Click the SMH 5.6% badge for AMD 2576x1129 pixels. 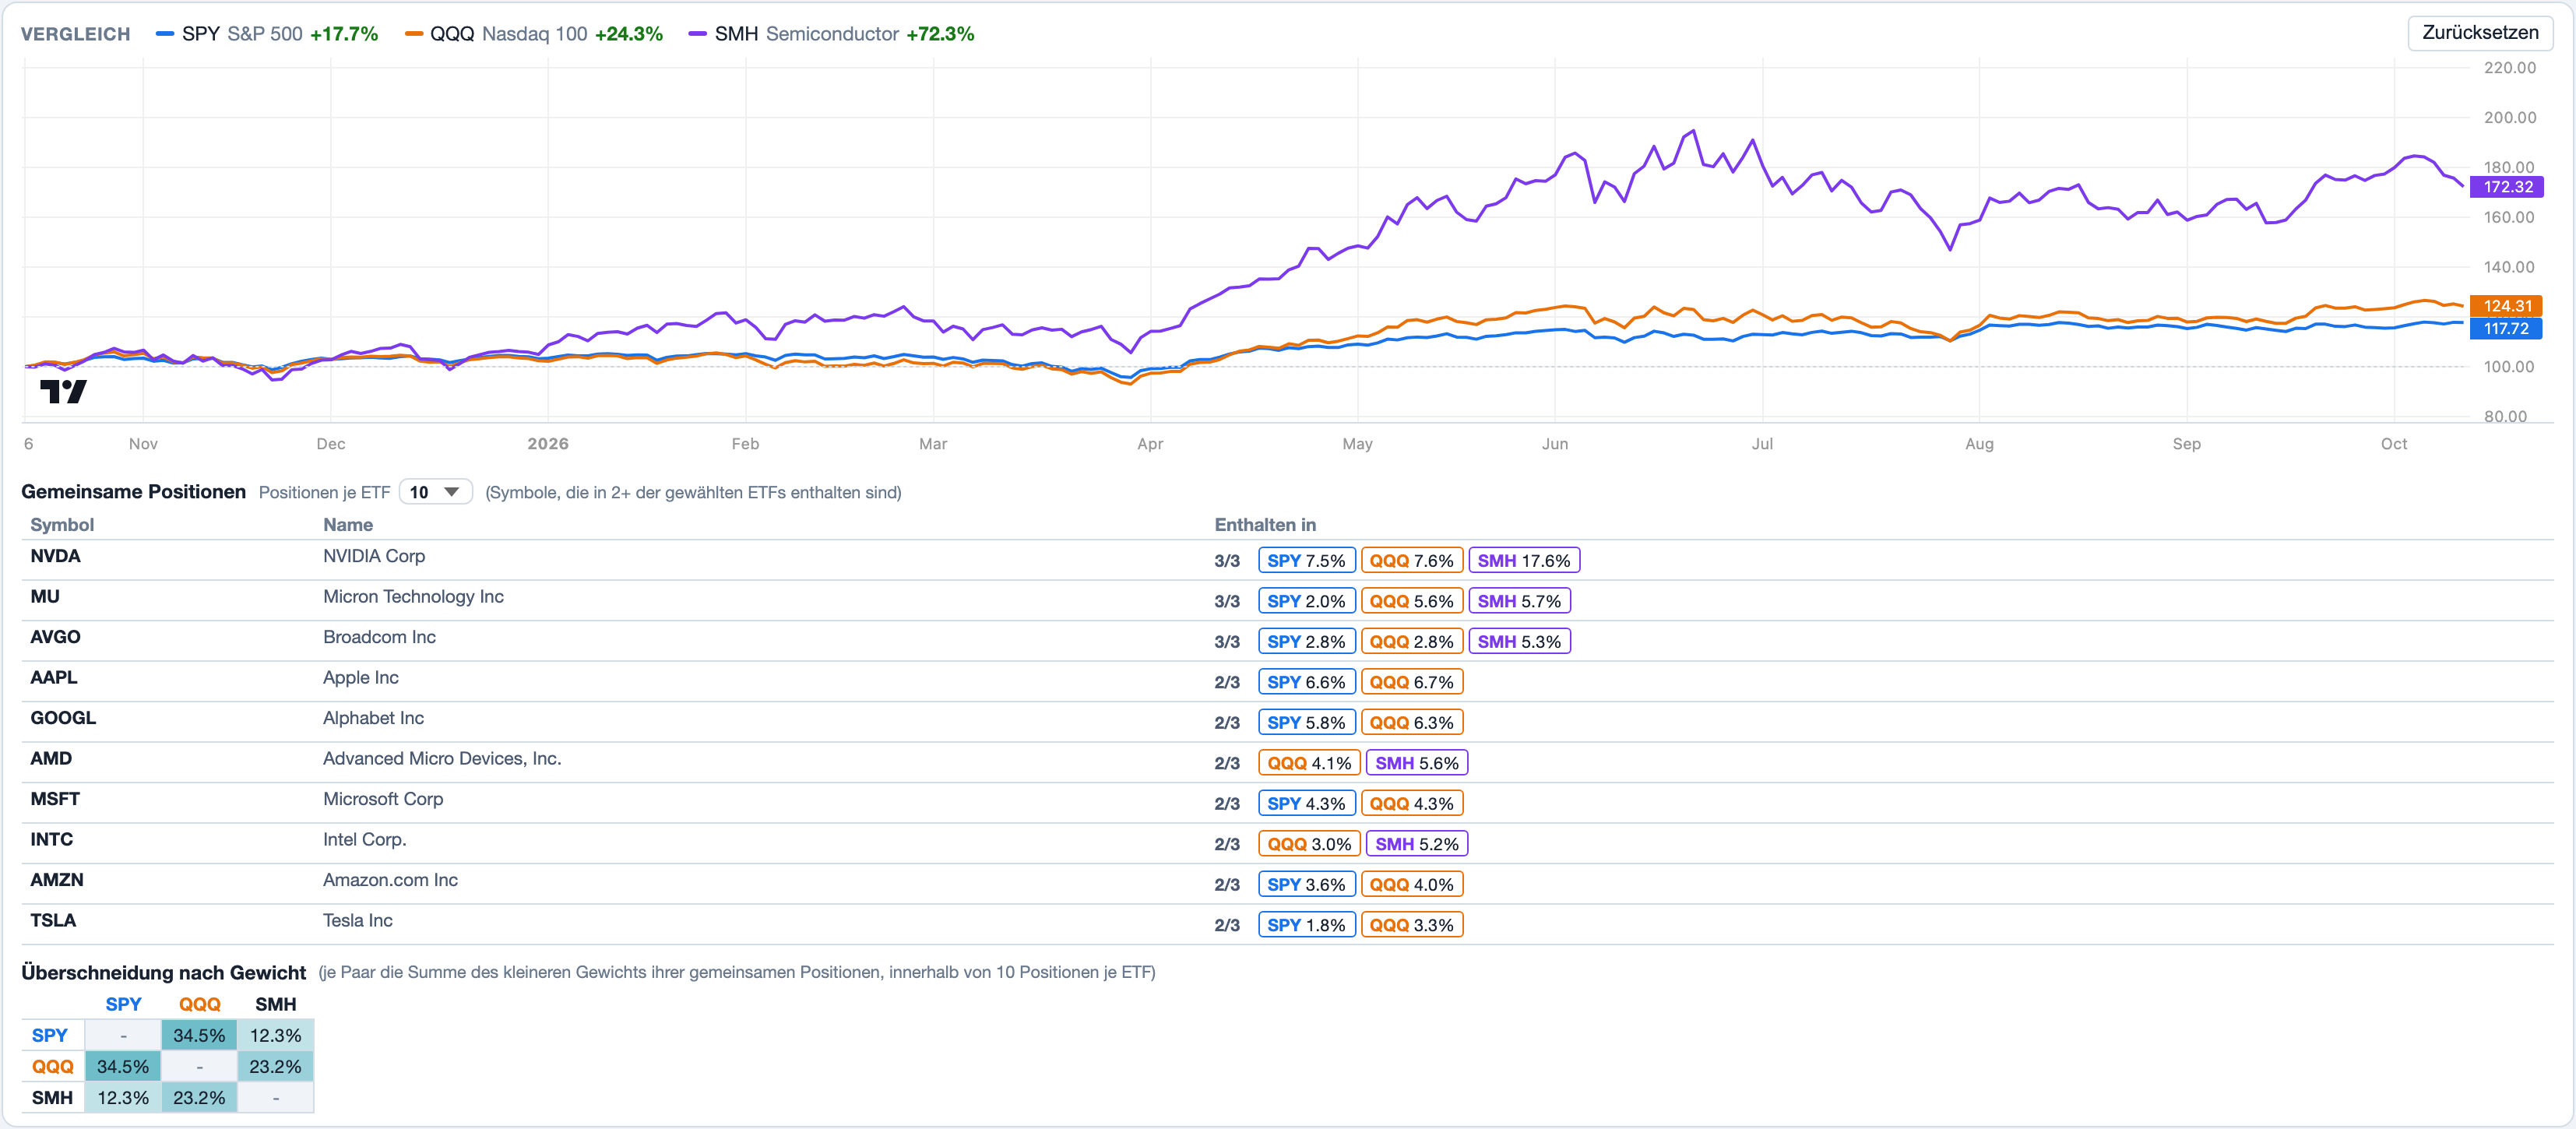[1417, 763]
